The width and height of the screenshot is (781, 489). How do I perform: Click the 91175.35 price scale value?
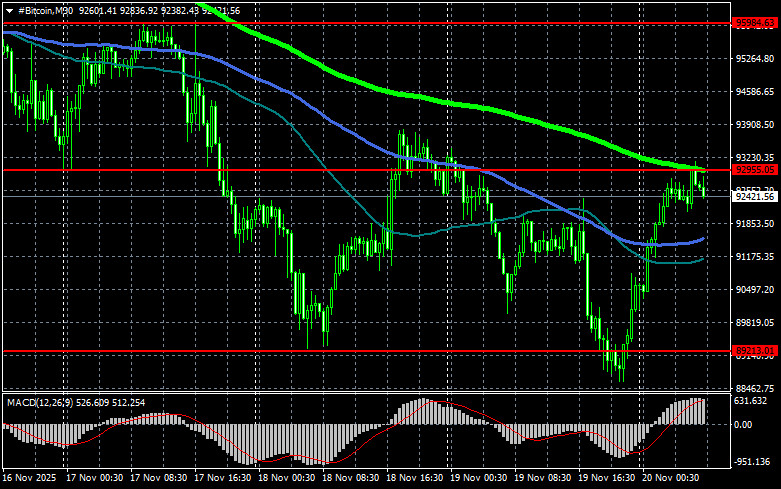755,256
